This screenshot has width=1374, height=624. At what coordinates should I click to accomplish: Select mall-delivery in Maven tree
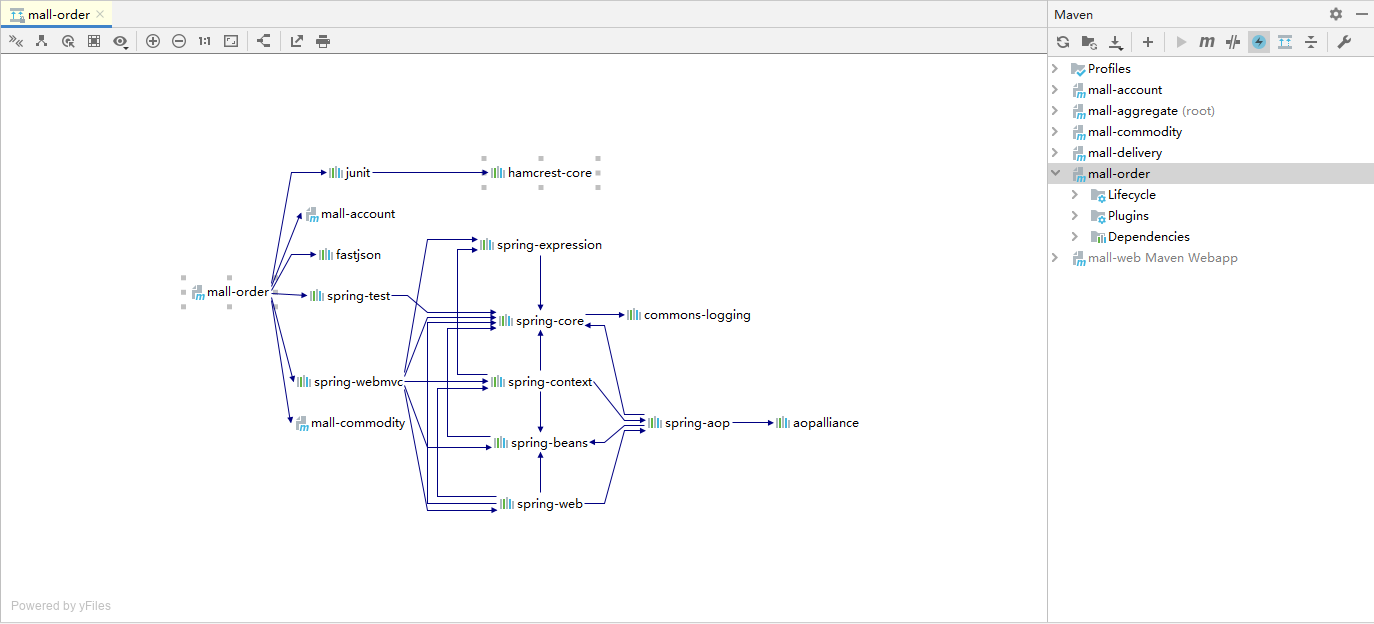pos(1125,153)
